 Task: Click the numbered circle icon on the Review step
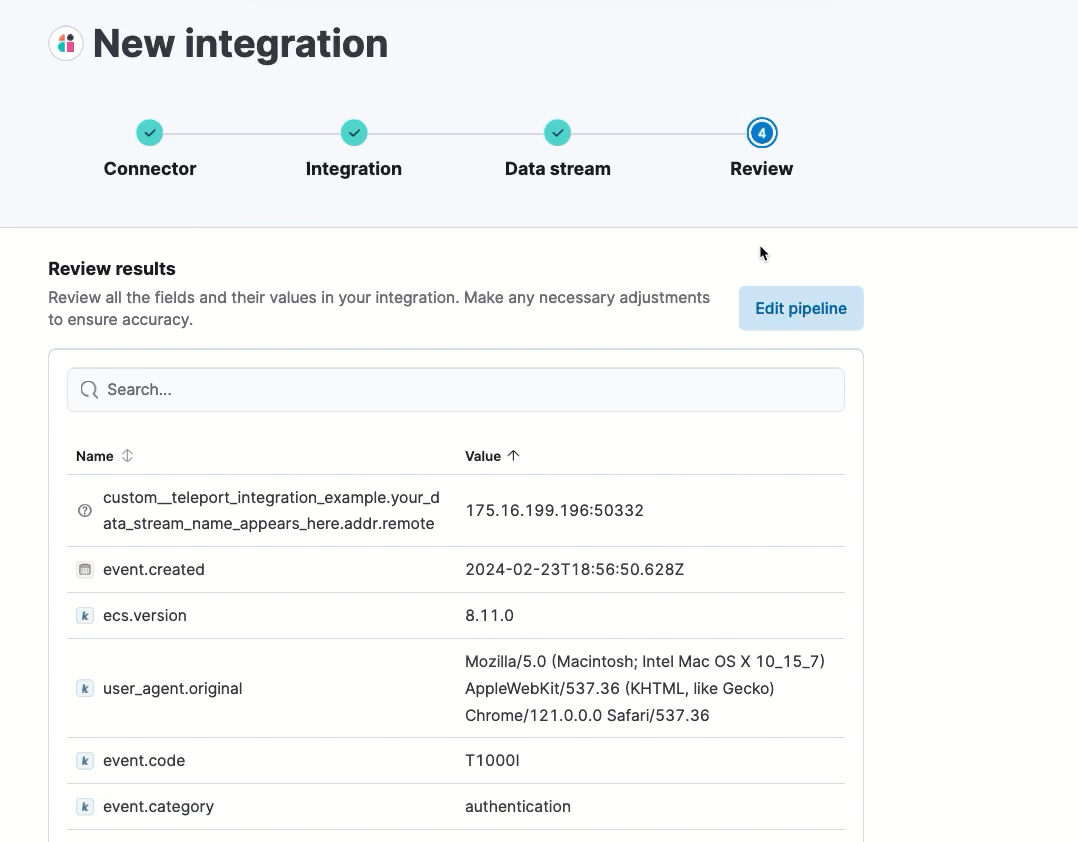pyautogui.click(x=761, y=132)
